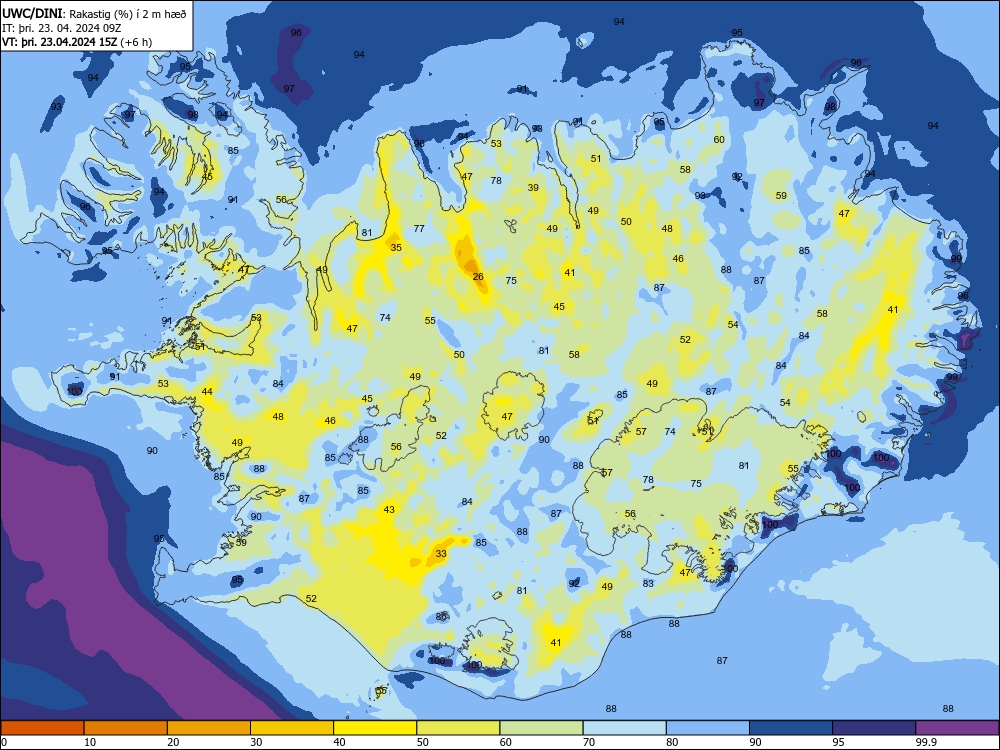Click the legend tick label '10'
Viewport: 1000px width, 750px height.
[x=90, y=742]
